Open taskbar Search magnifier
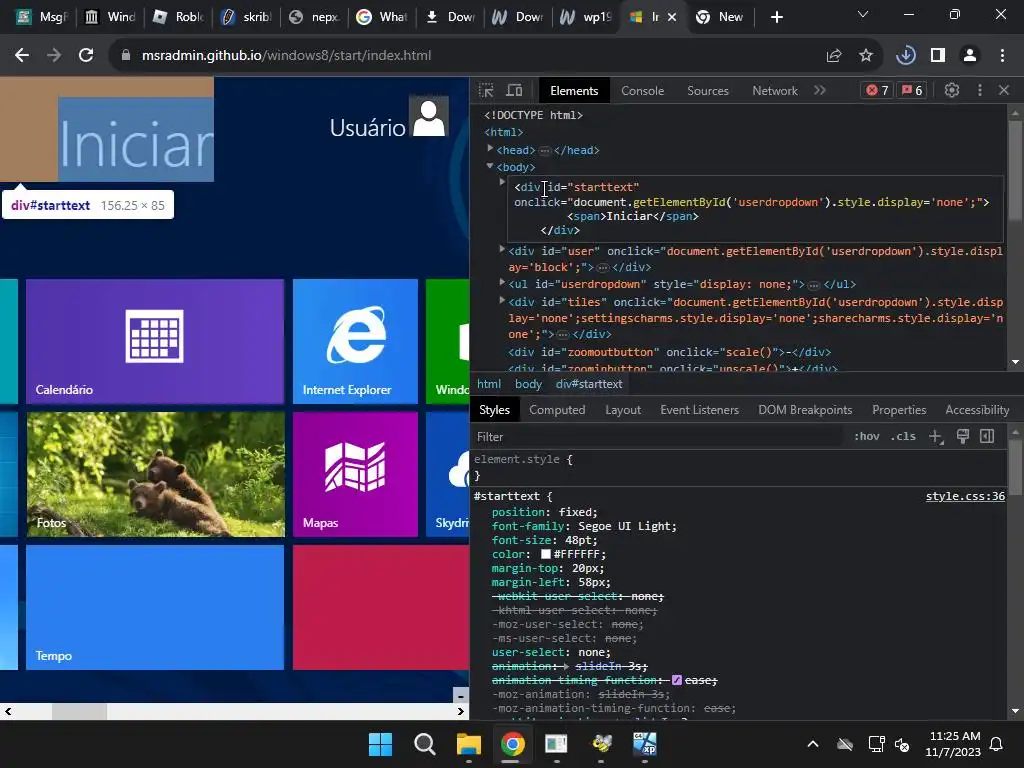1024x768 pixels. pos(424,744)
